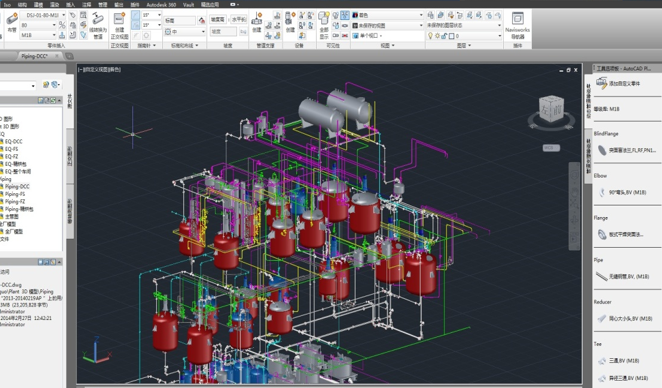Click the create ortho view icon
This screenshot has height=388, width=662.
119,25
